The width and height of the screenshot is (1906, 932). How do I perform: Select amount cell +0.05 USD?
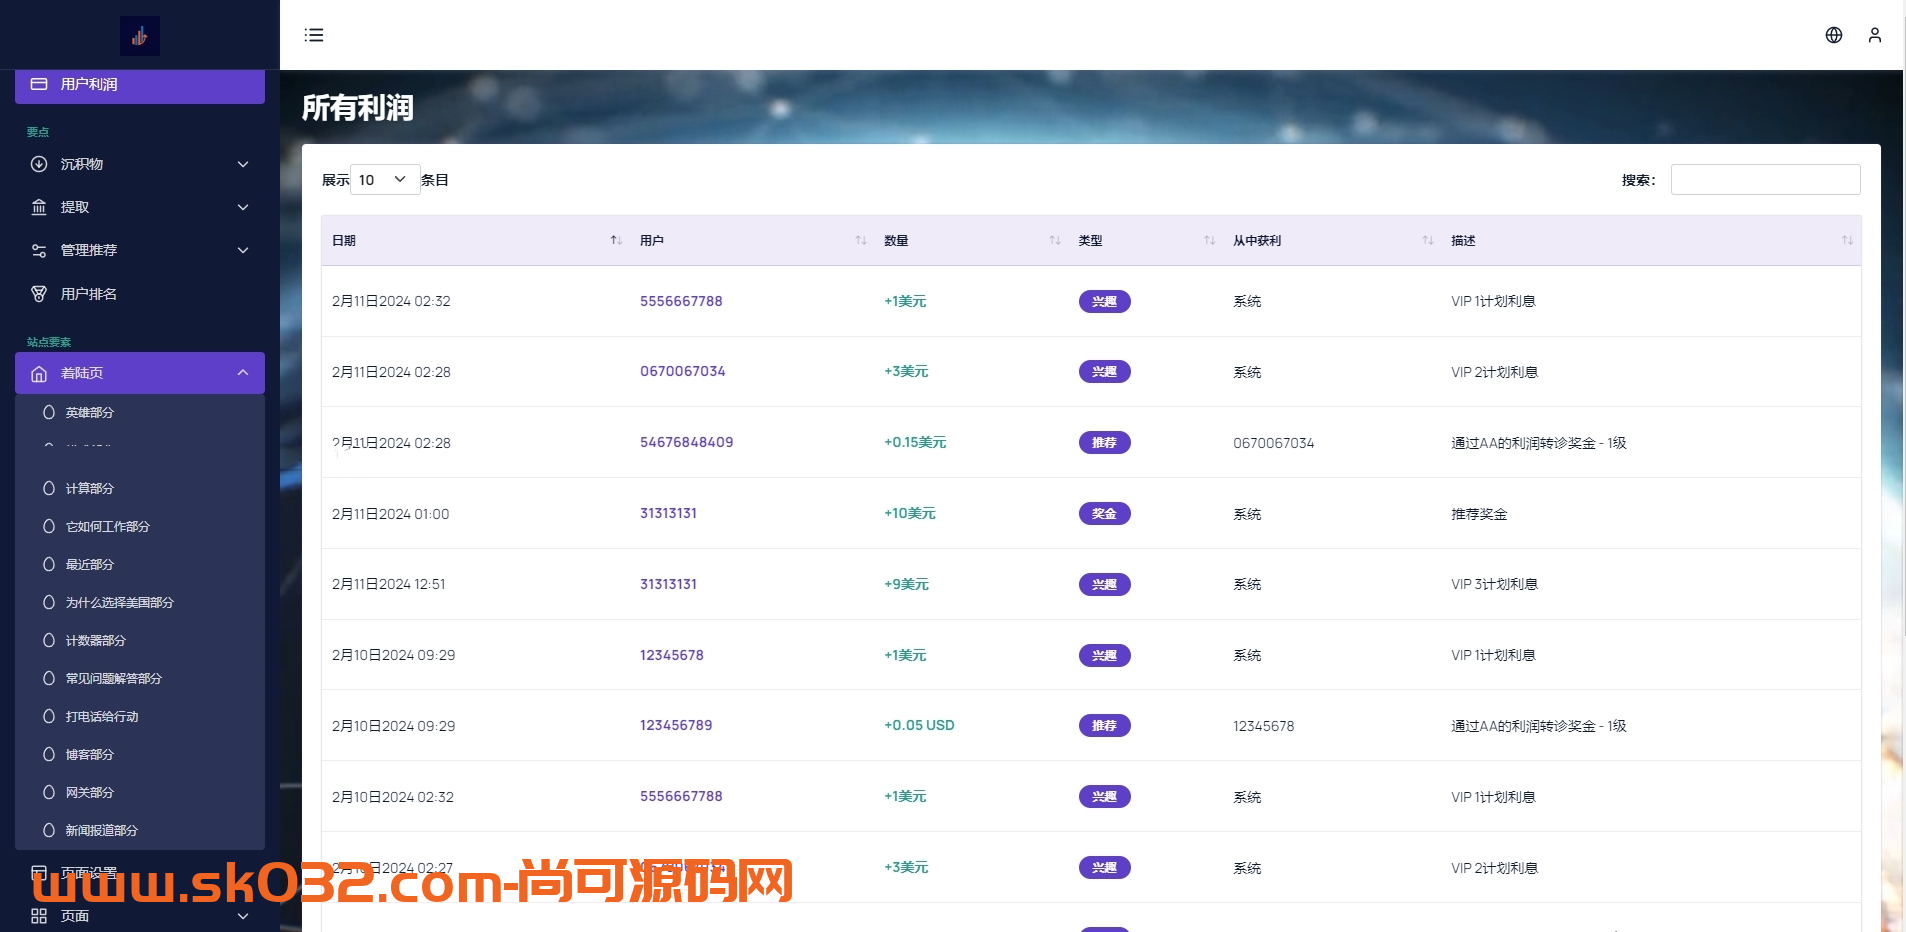click(x=919, y=725)
